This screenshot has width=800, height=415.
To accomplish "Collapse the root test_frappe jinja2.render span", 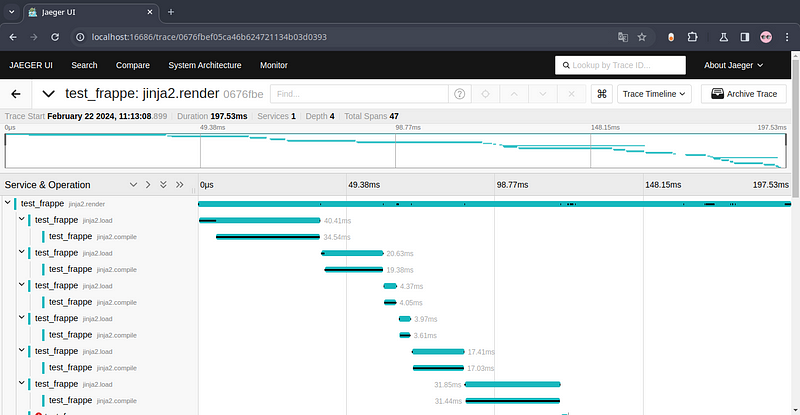I will (x=8, y=203).
